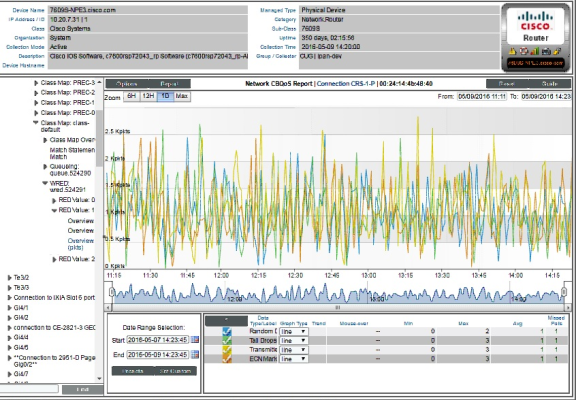The height and width of the screenshot is (400, 576).
Task: Select the highlighted Overview (pkts) tree link
Action: pyautogui.click(x=80, y=244)
